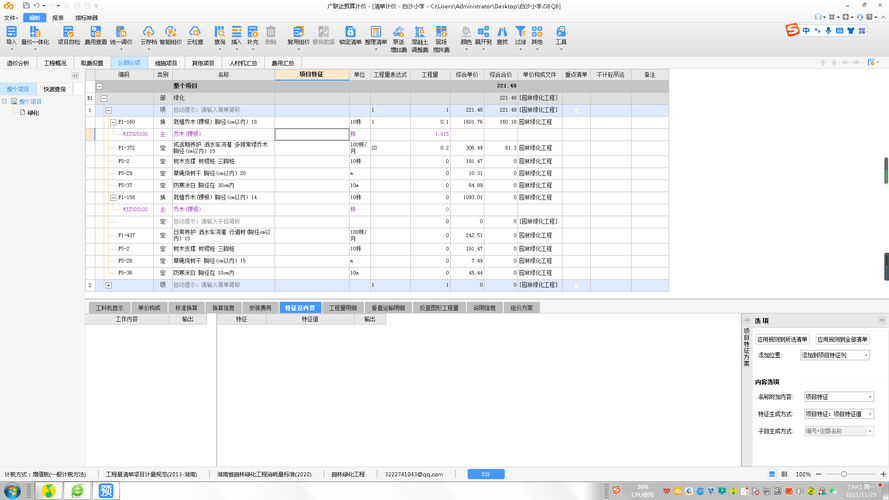Open the 项目自检 self-check tool

(69, 35)
